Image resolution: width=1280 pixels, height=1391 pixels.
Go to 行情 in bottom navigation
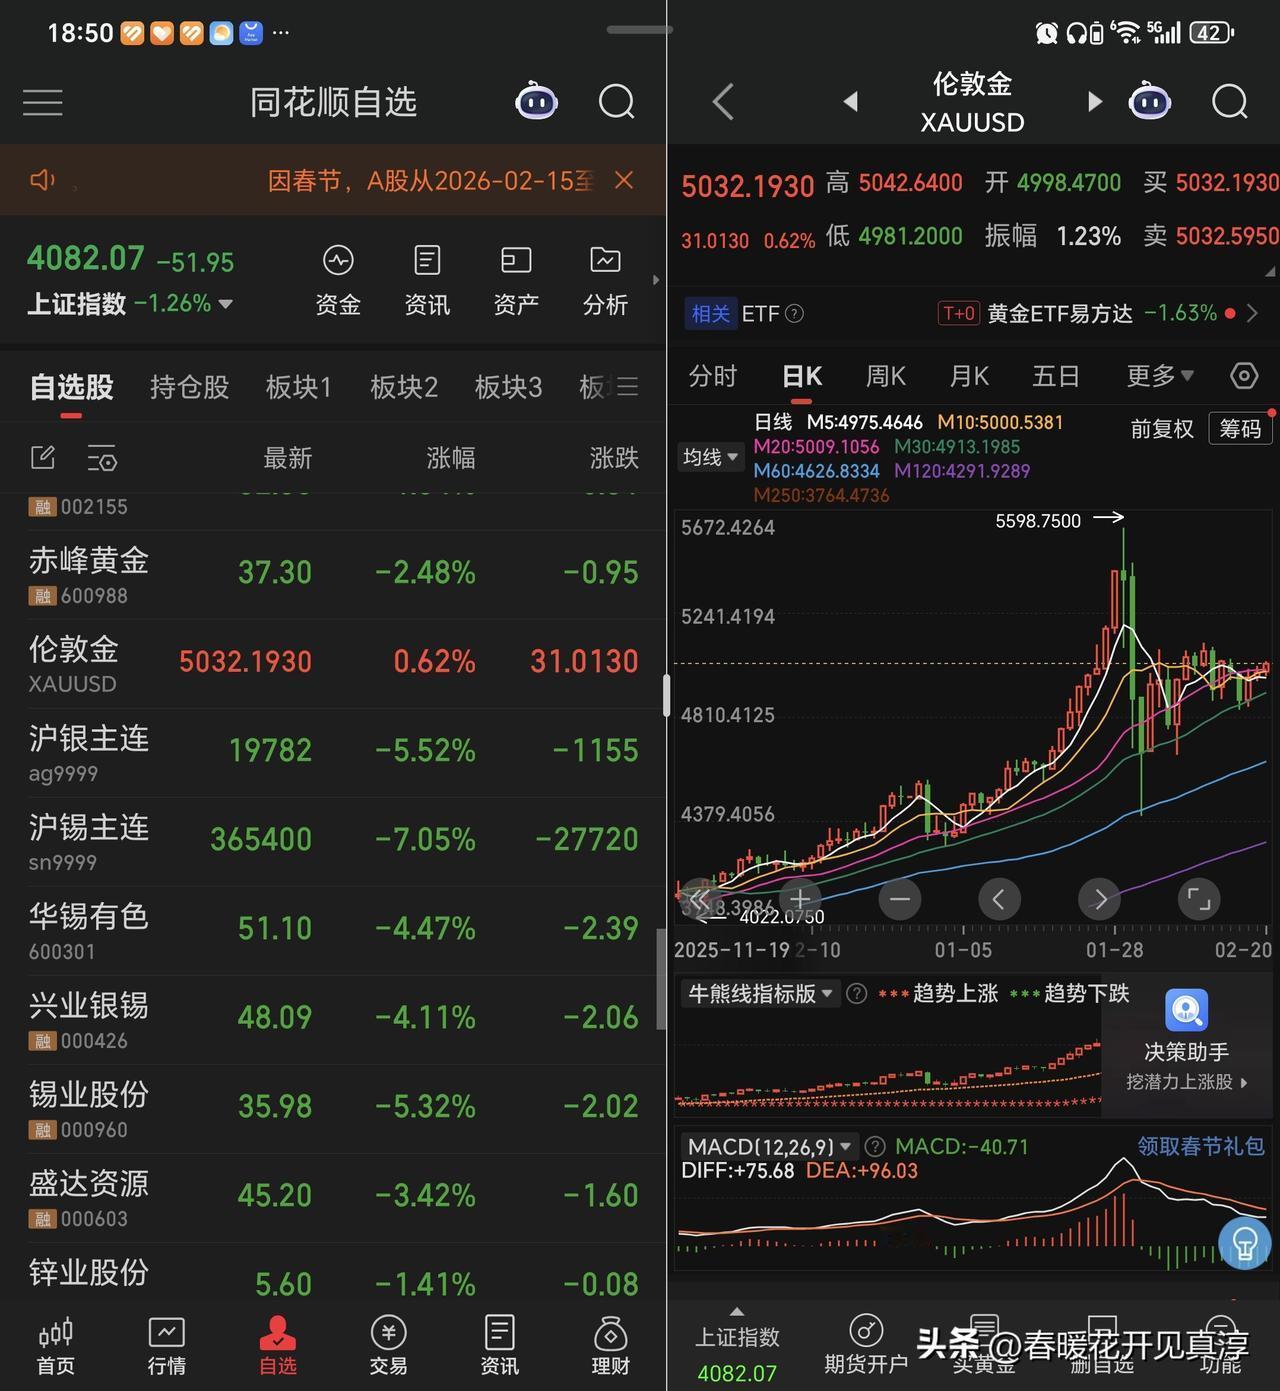click(x=167, y=1346)
